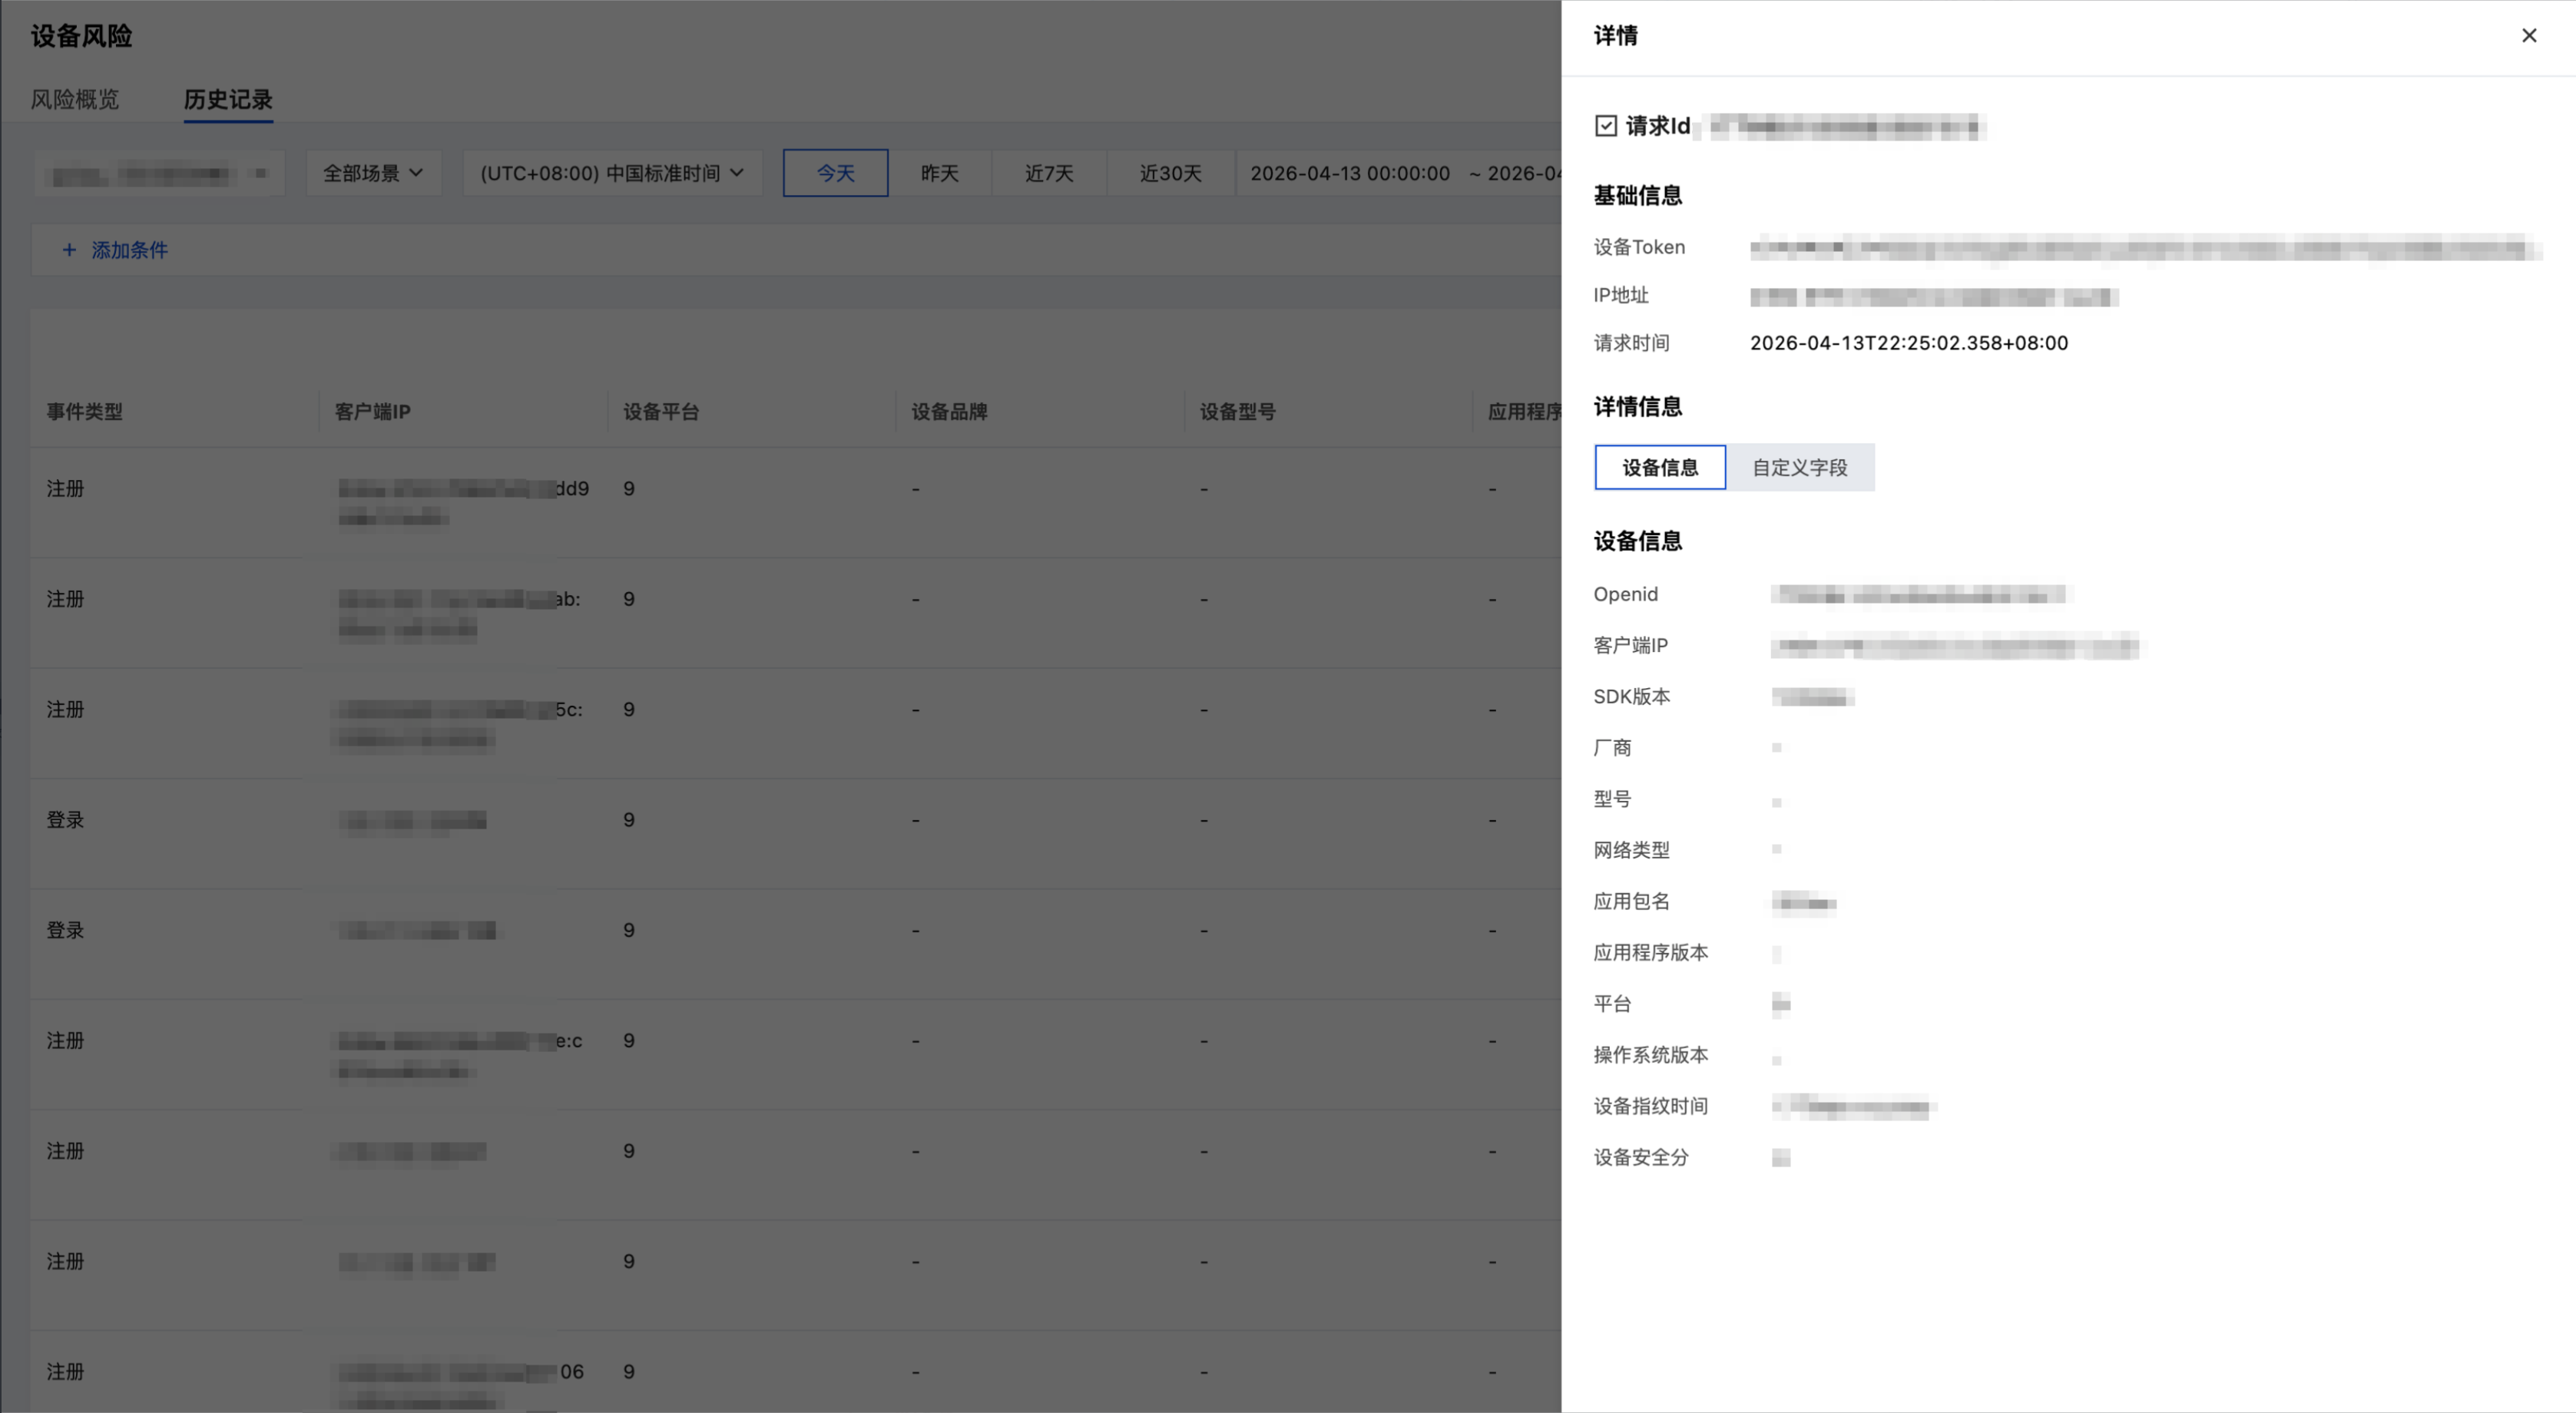This screenshot has height=1413, width=2576.
Task: Select the 历史记录 tab
Action: tap(227, 100)
